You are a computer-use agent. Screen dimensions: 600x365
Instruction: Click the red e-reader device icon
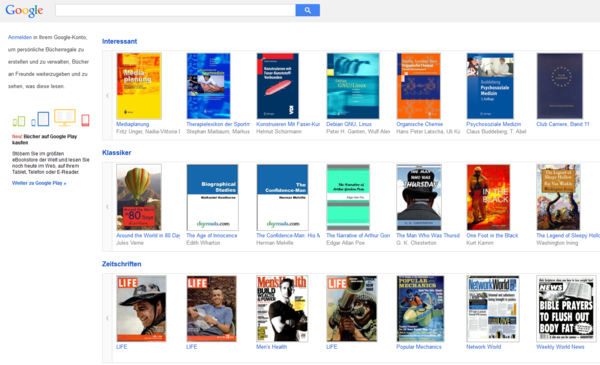click(85, 120)
